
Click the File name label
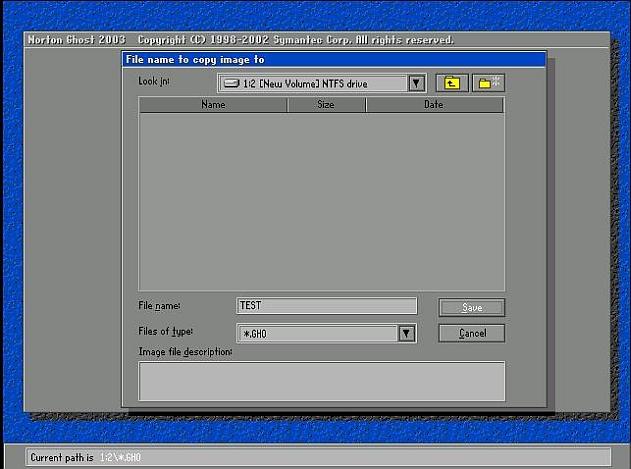[x=159, y=306]
